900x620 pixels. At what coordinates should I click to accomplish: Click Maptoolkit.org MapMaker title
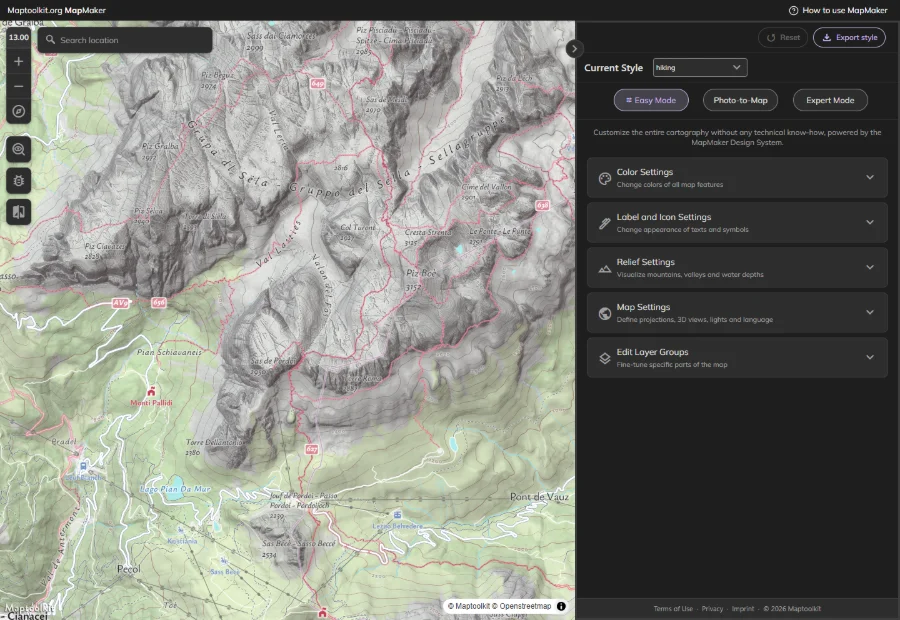click(56, 10)
